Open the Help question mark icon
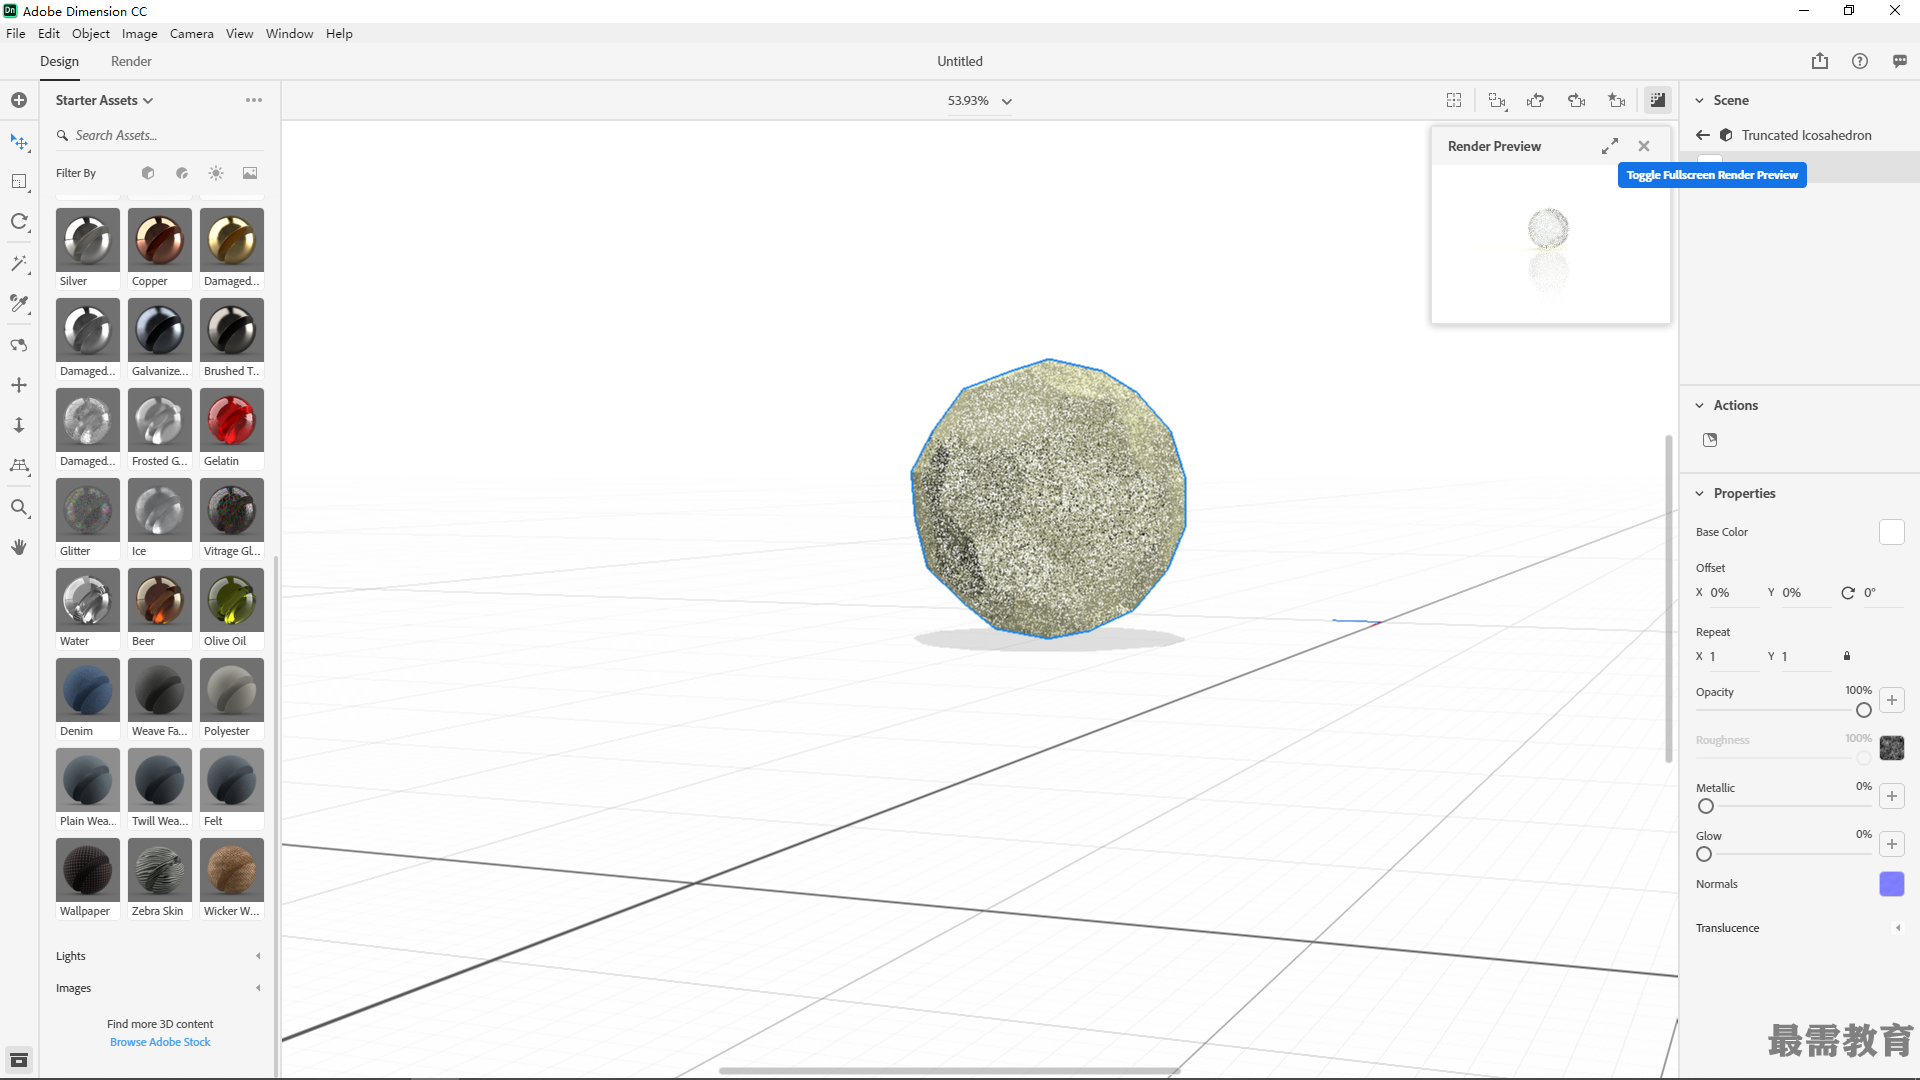Viewport: 1920px width, 1080px height. (1860, 61)
